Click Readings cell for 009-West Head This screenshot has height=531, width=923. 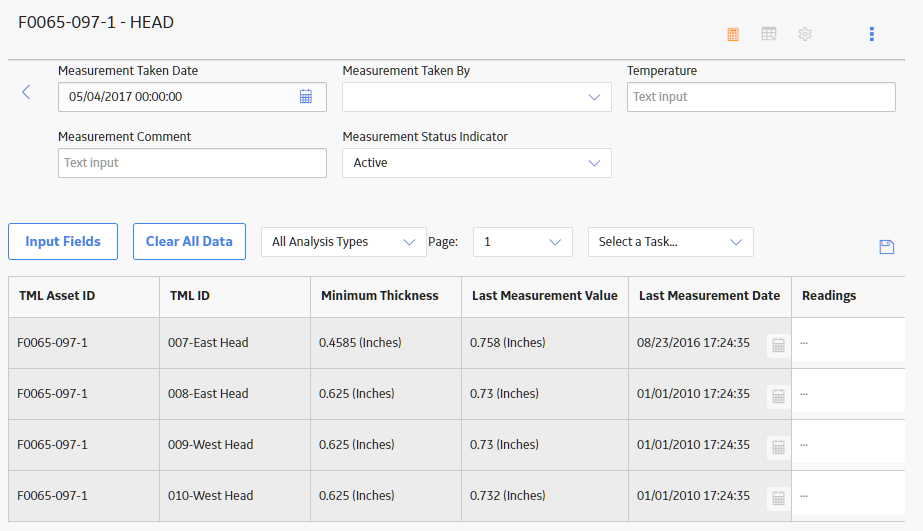point(848,445)
